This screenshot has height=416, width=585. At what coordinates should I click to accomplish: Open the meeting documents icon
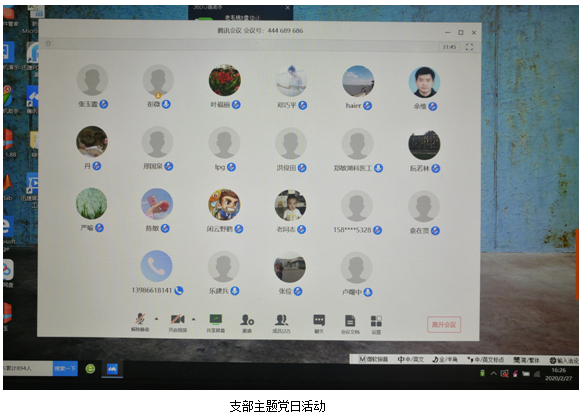[x=350, y=321]
